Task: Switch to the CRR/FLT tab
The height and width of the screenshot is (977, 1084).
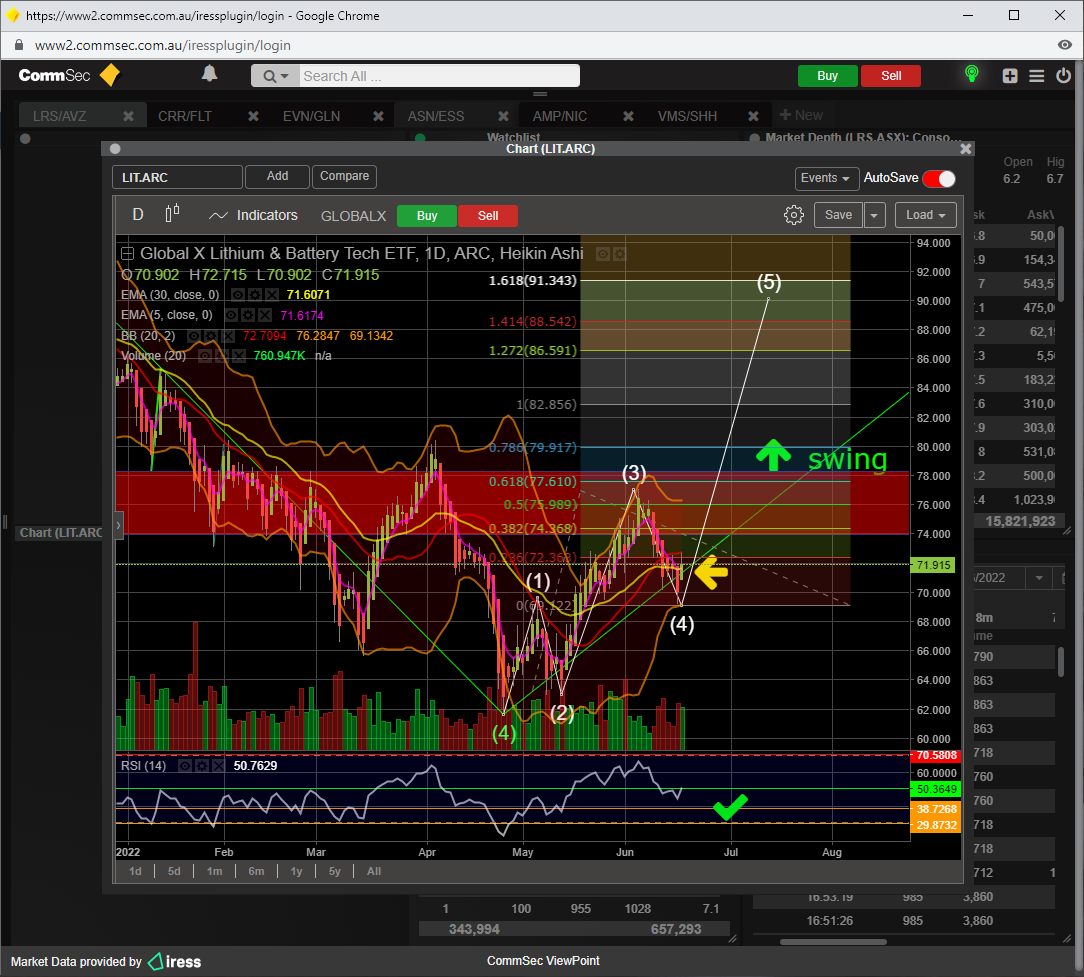Action: click(185, 116)
